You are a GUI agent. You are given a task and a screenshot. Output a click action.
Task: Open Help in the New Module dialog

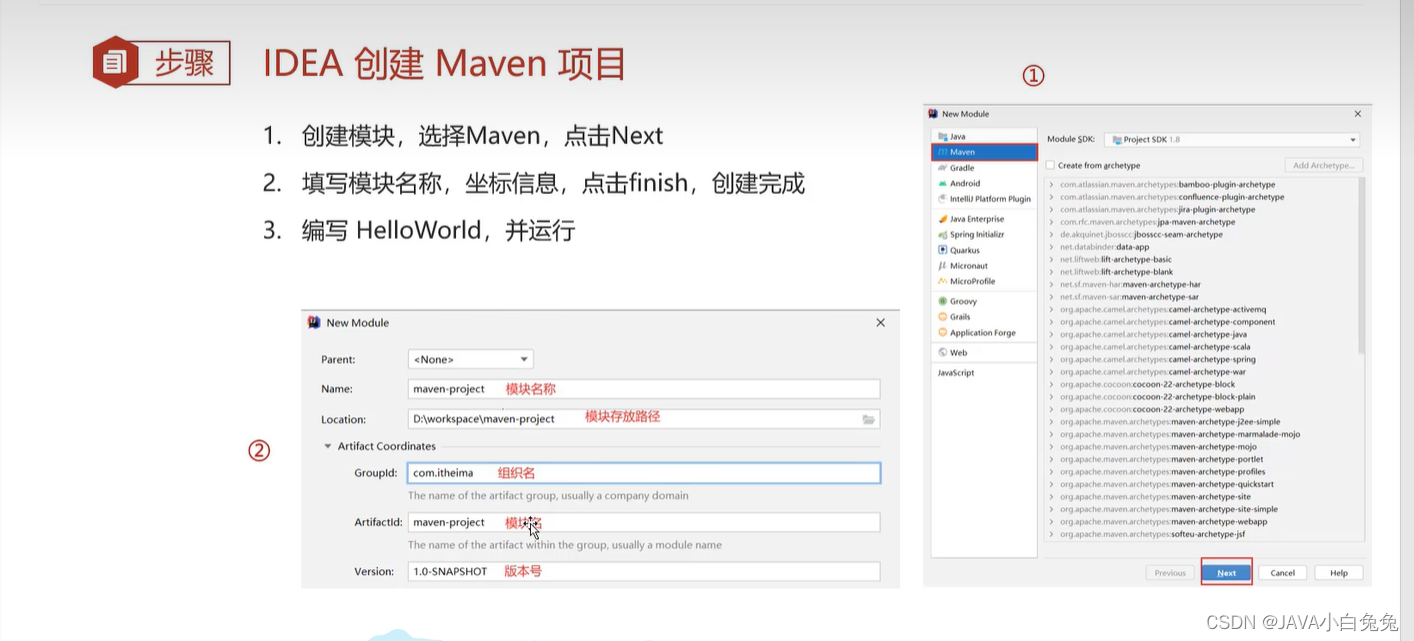tap(1339, 573)
